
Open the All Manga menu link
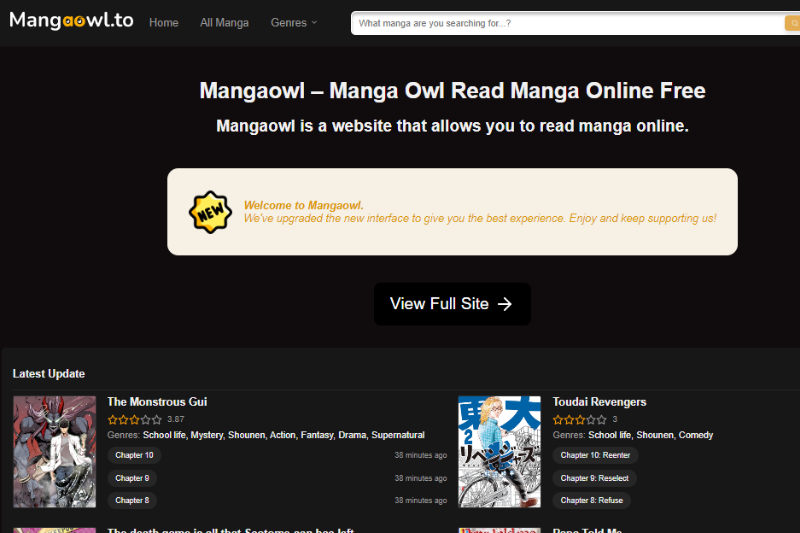(224, 23)
